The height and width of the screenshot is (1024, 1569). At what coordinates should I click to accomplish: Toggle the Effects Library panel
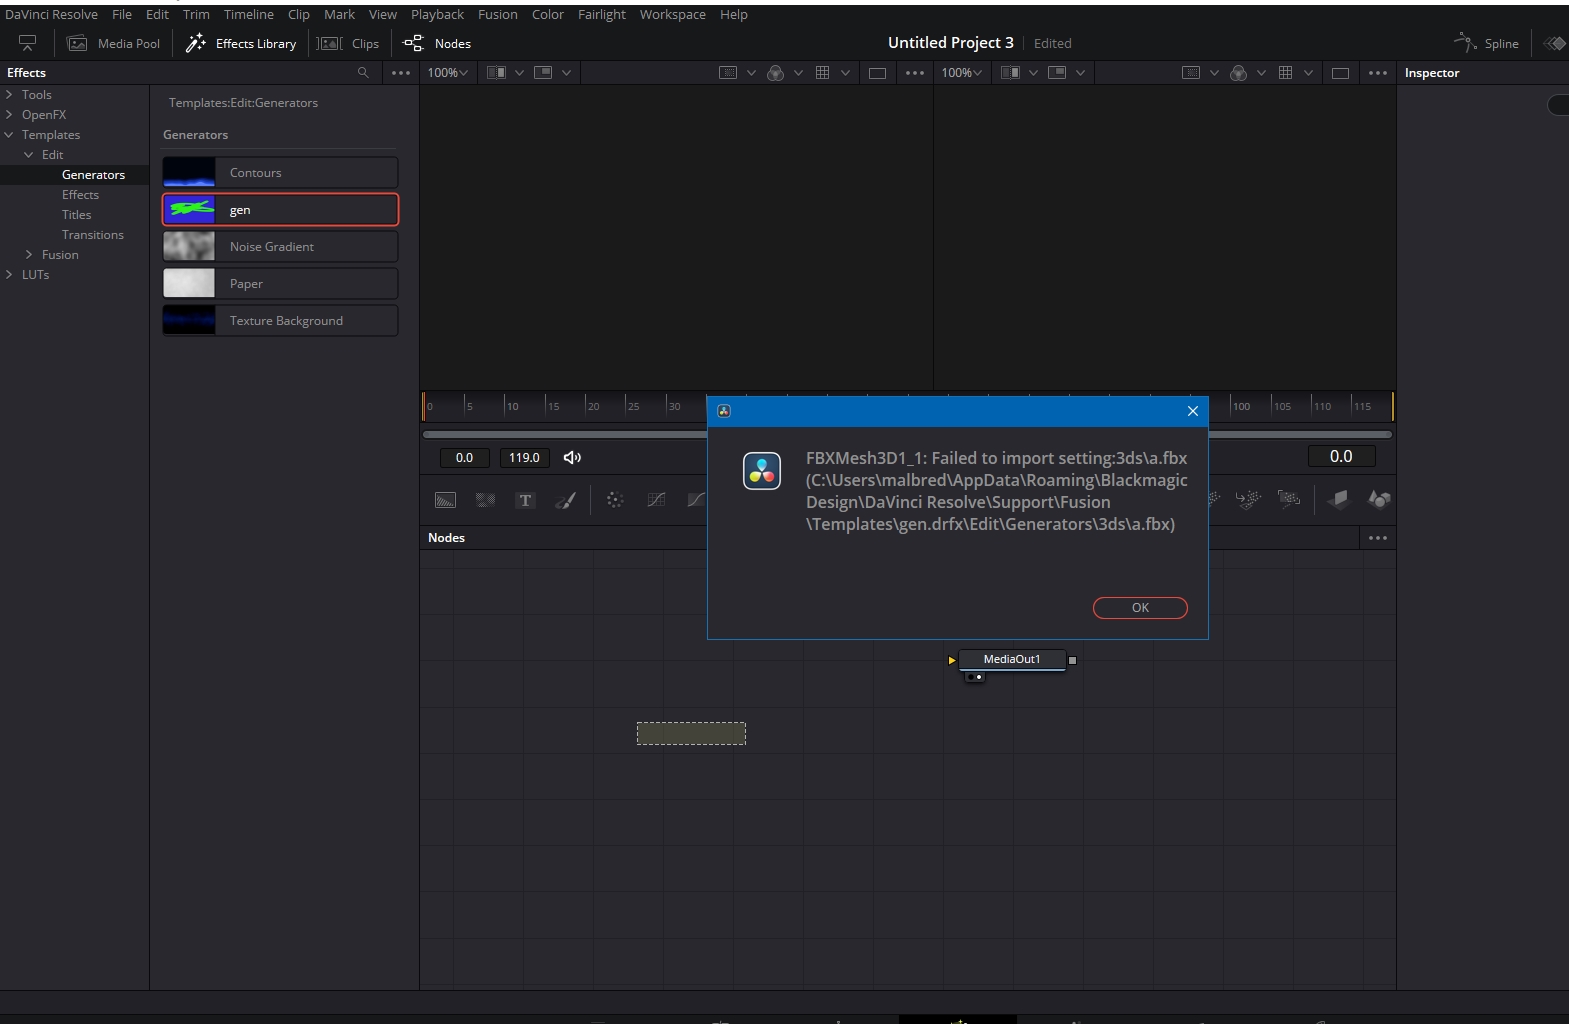[x=241, y=43]
